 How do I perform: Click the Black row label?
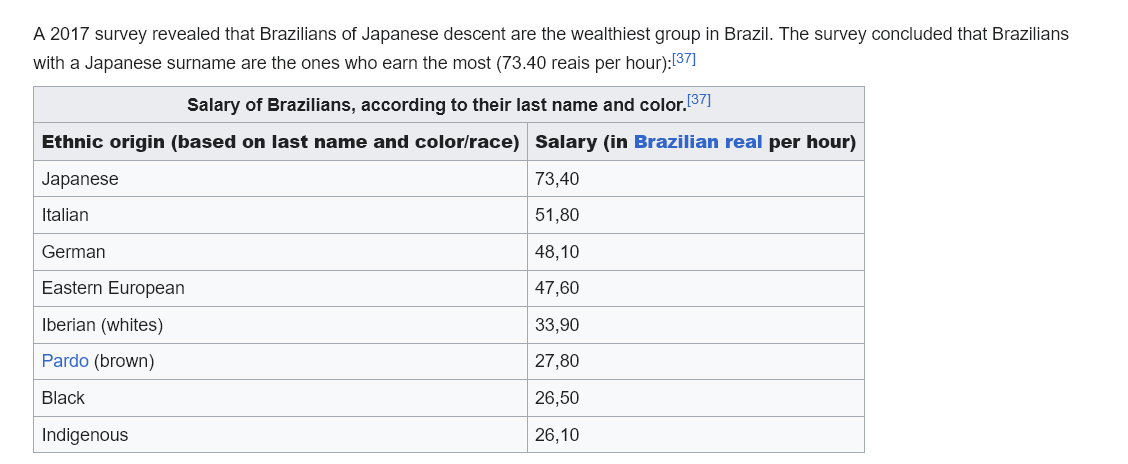[63, 398]
